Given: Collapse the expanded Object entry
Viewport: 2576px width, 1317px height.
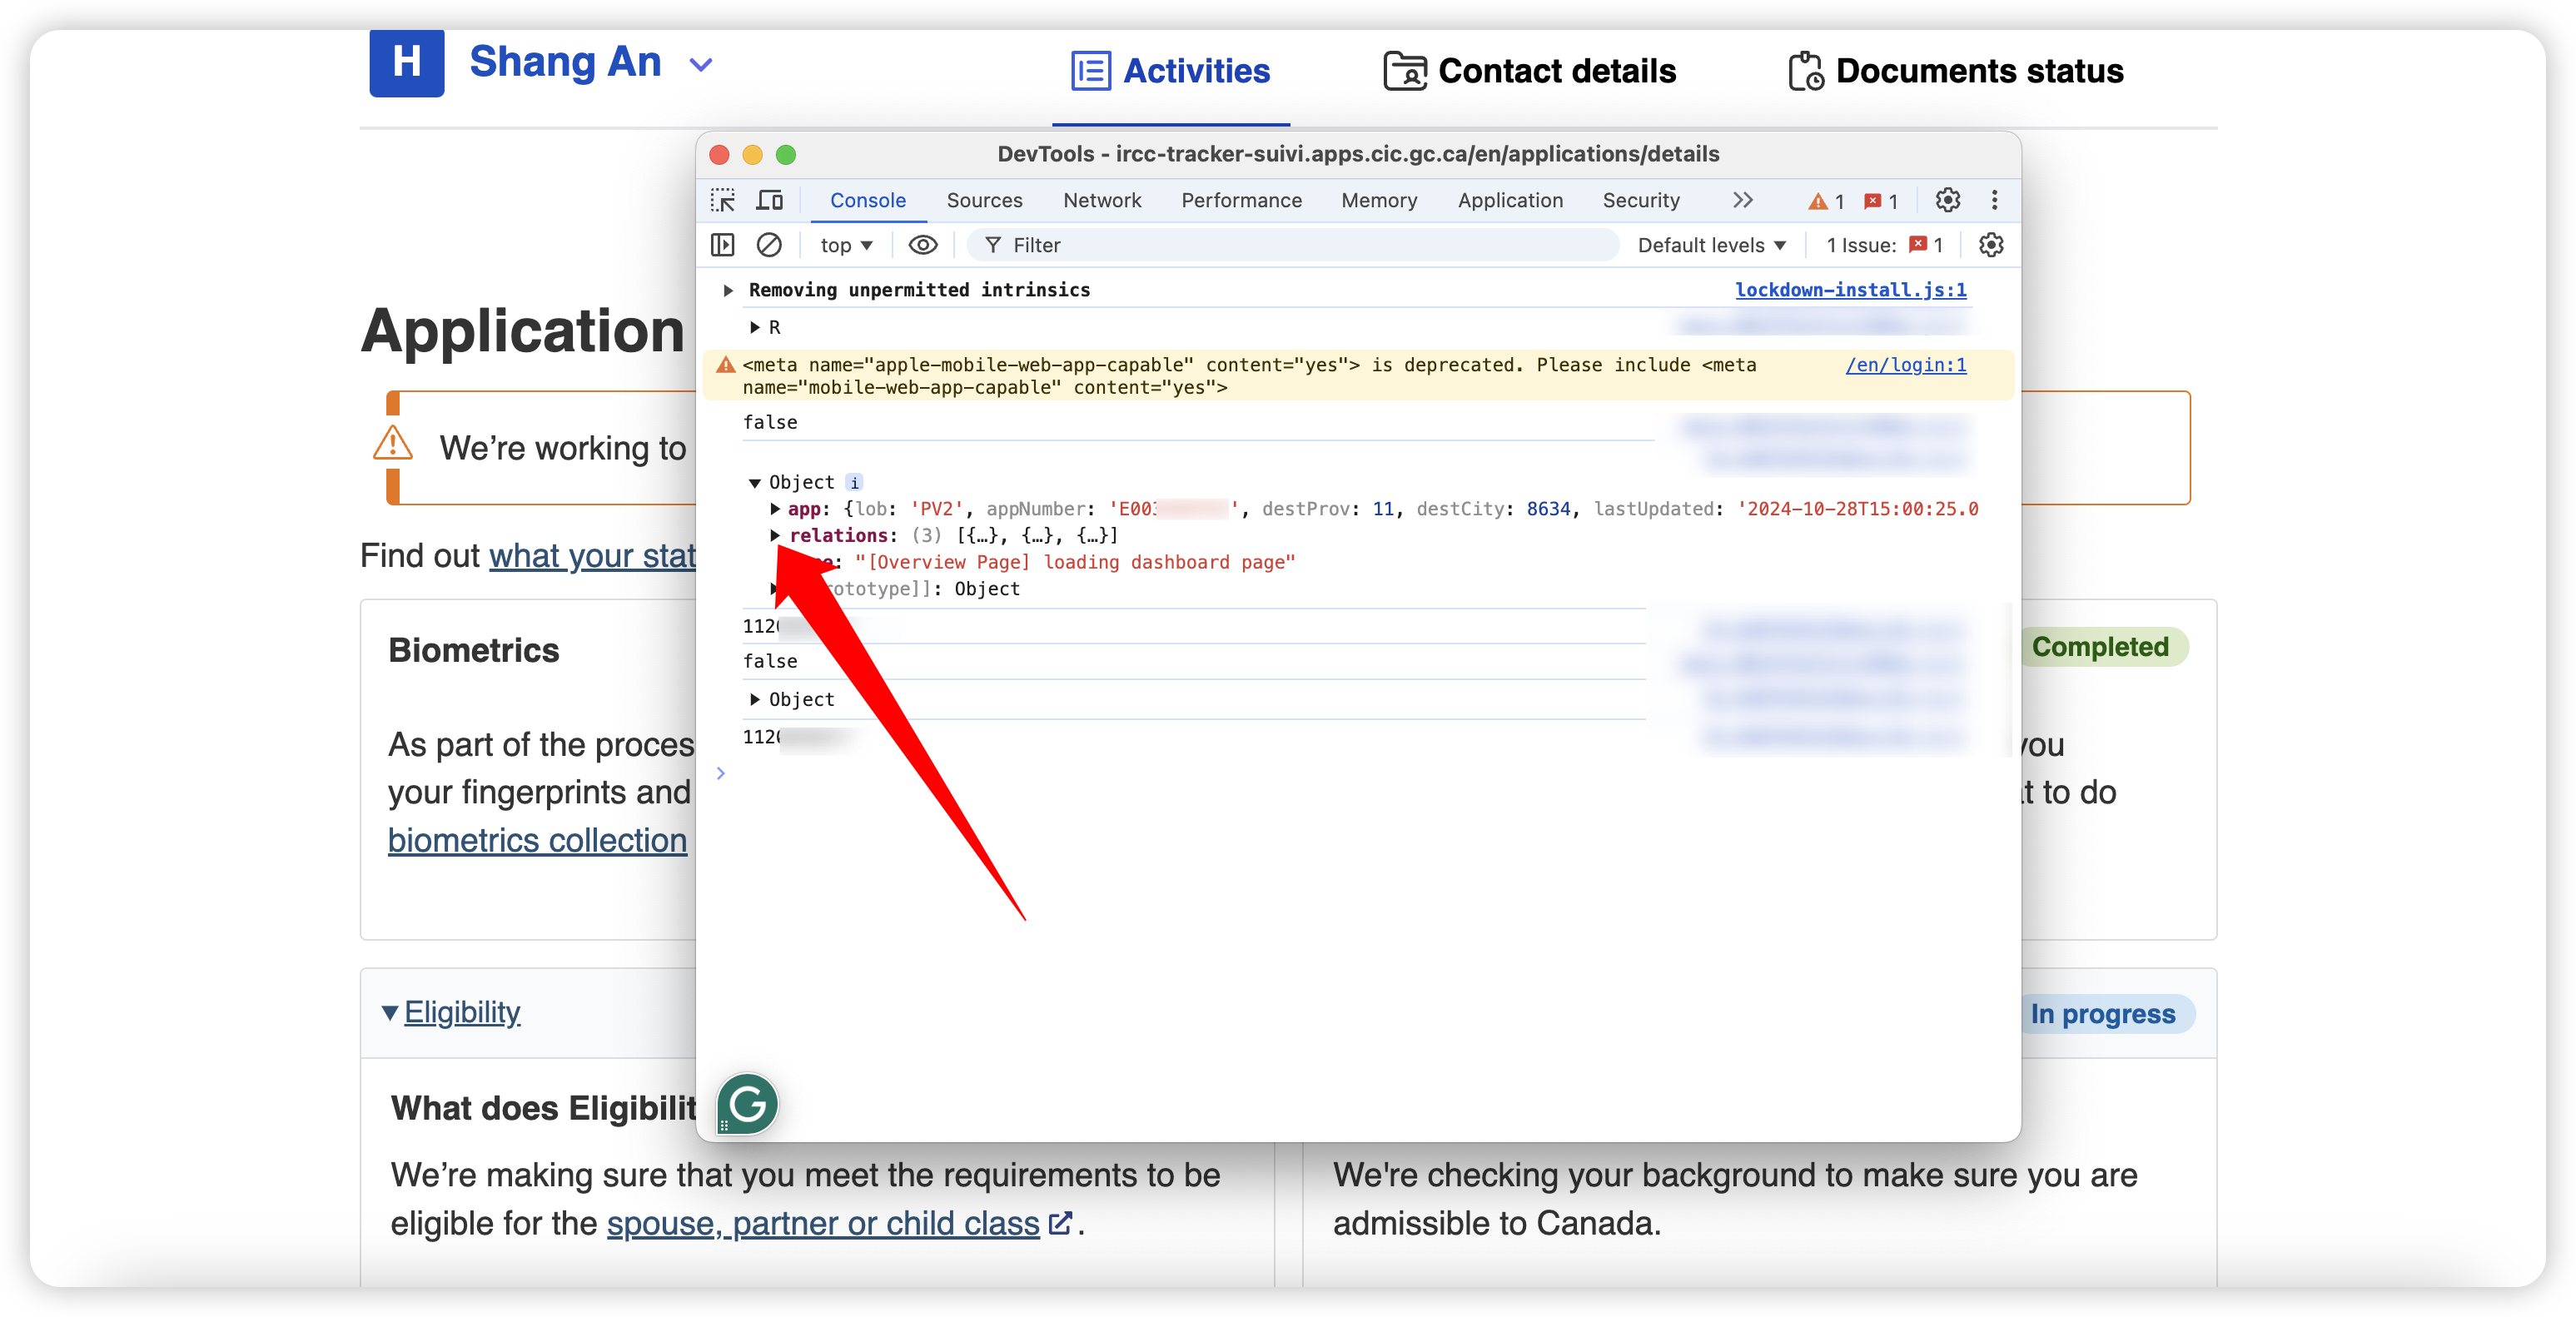Looking at the screenshot, I should pos(755,483).
